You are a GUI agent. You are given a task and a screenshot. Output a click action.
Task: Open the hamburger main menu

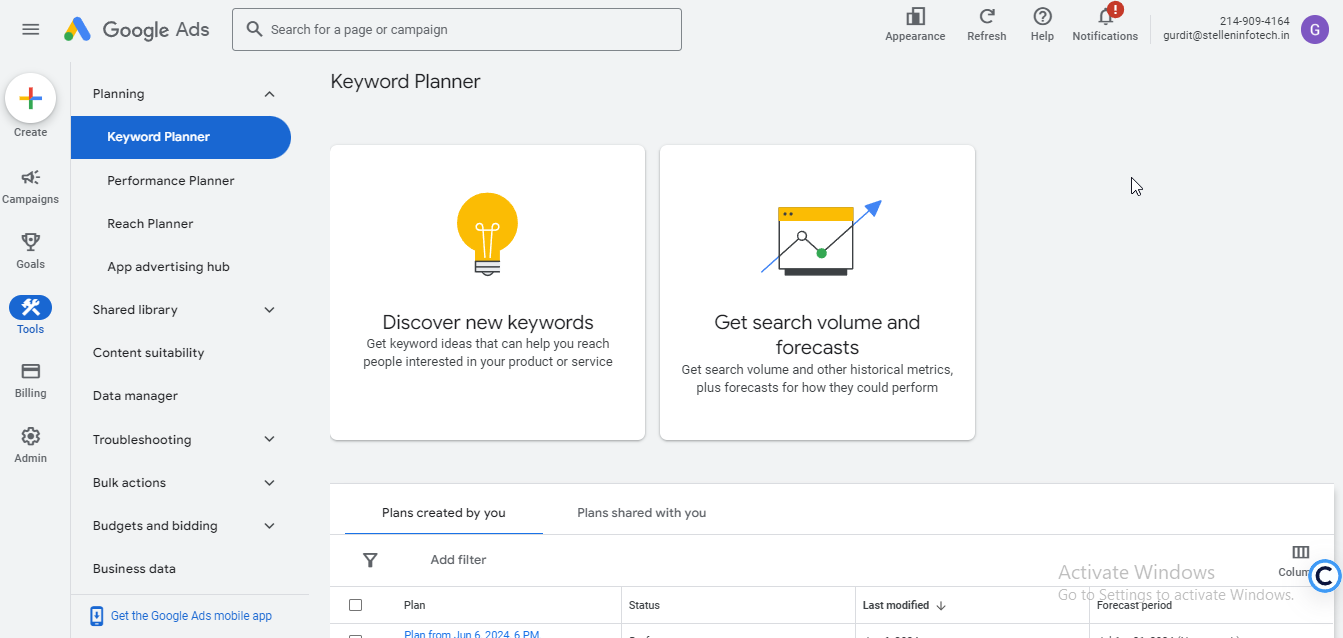coord(30,30)
